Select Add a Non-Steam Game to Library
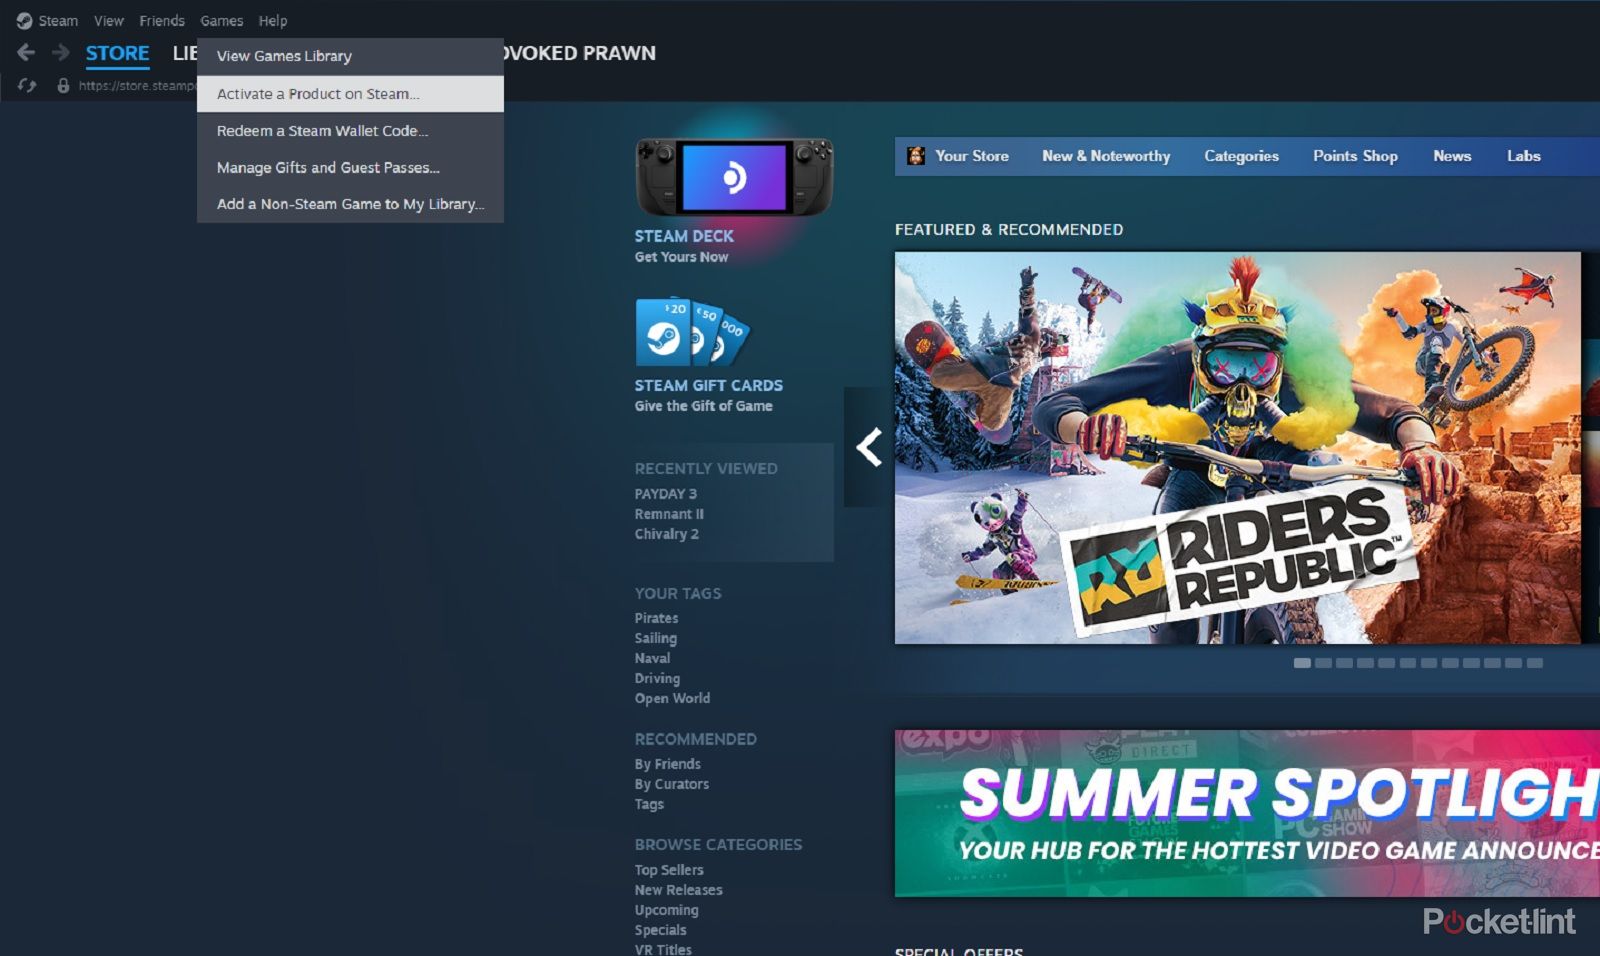Screen dimensions: 1600x956 pyautogui.click(x=350, y=204)
